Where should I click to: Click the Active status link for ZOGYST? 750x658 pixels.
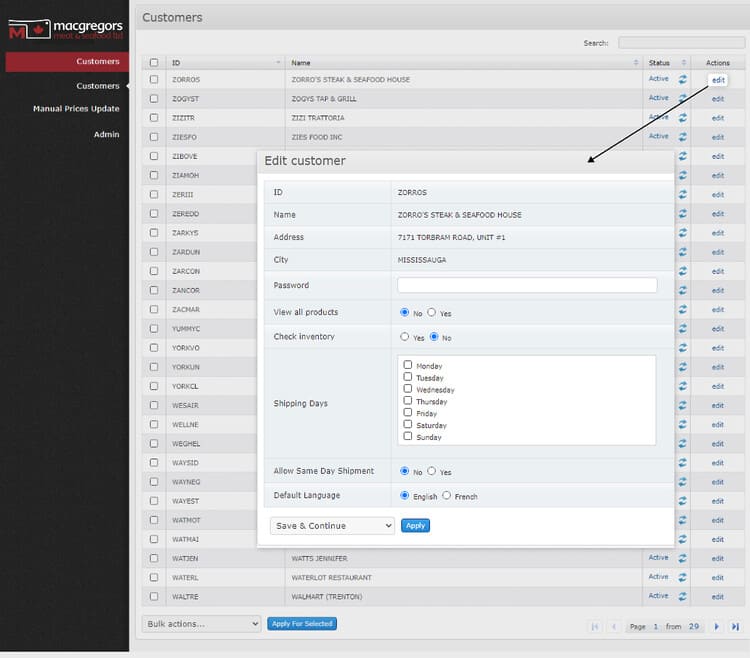point(659,98)
